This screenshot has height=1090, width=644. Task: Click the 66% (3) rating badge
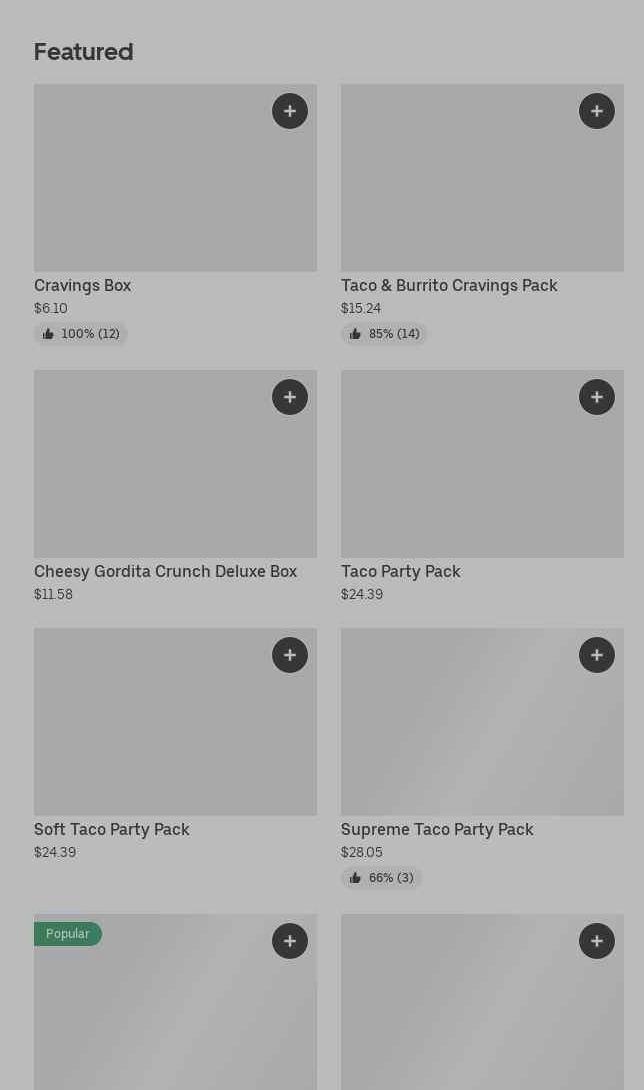pyautogui.click(x=382, y=878)
